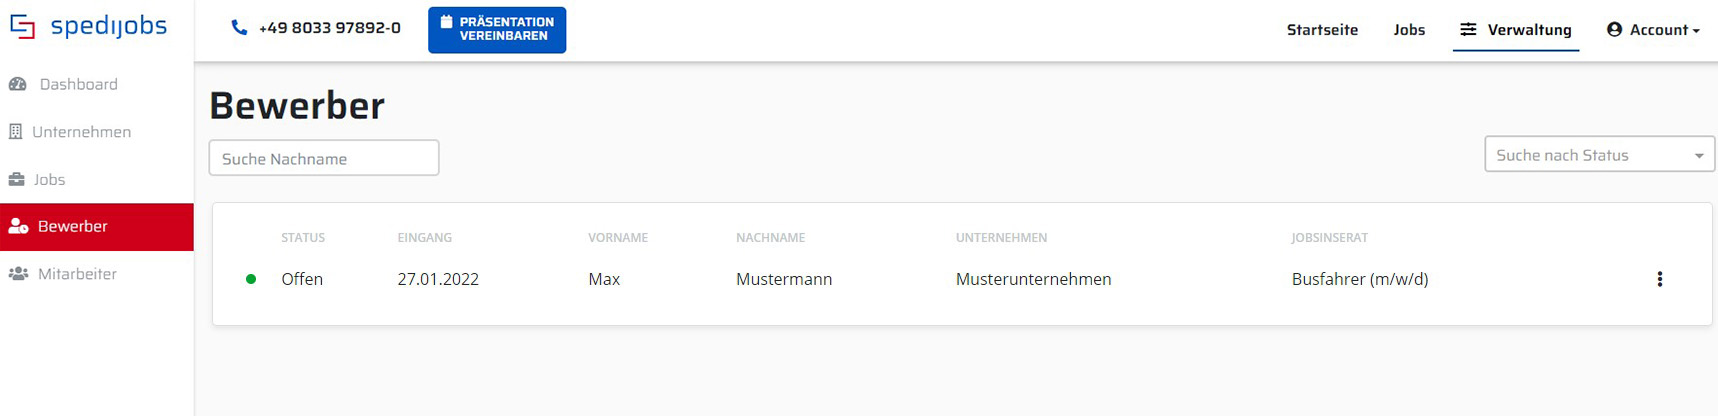Click the Jobs briefcase icon in sidebar

17,180
